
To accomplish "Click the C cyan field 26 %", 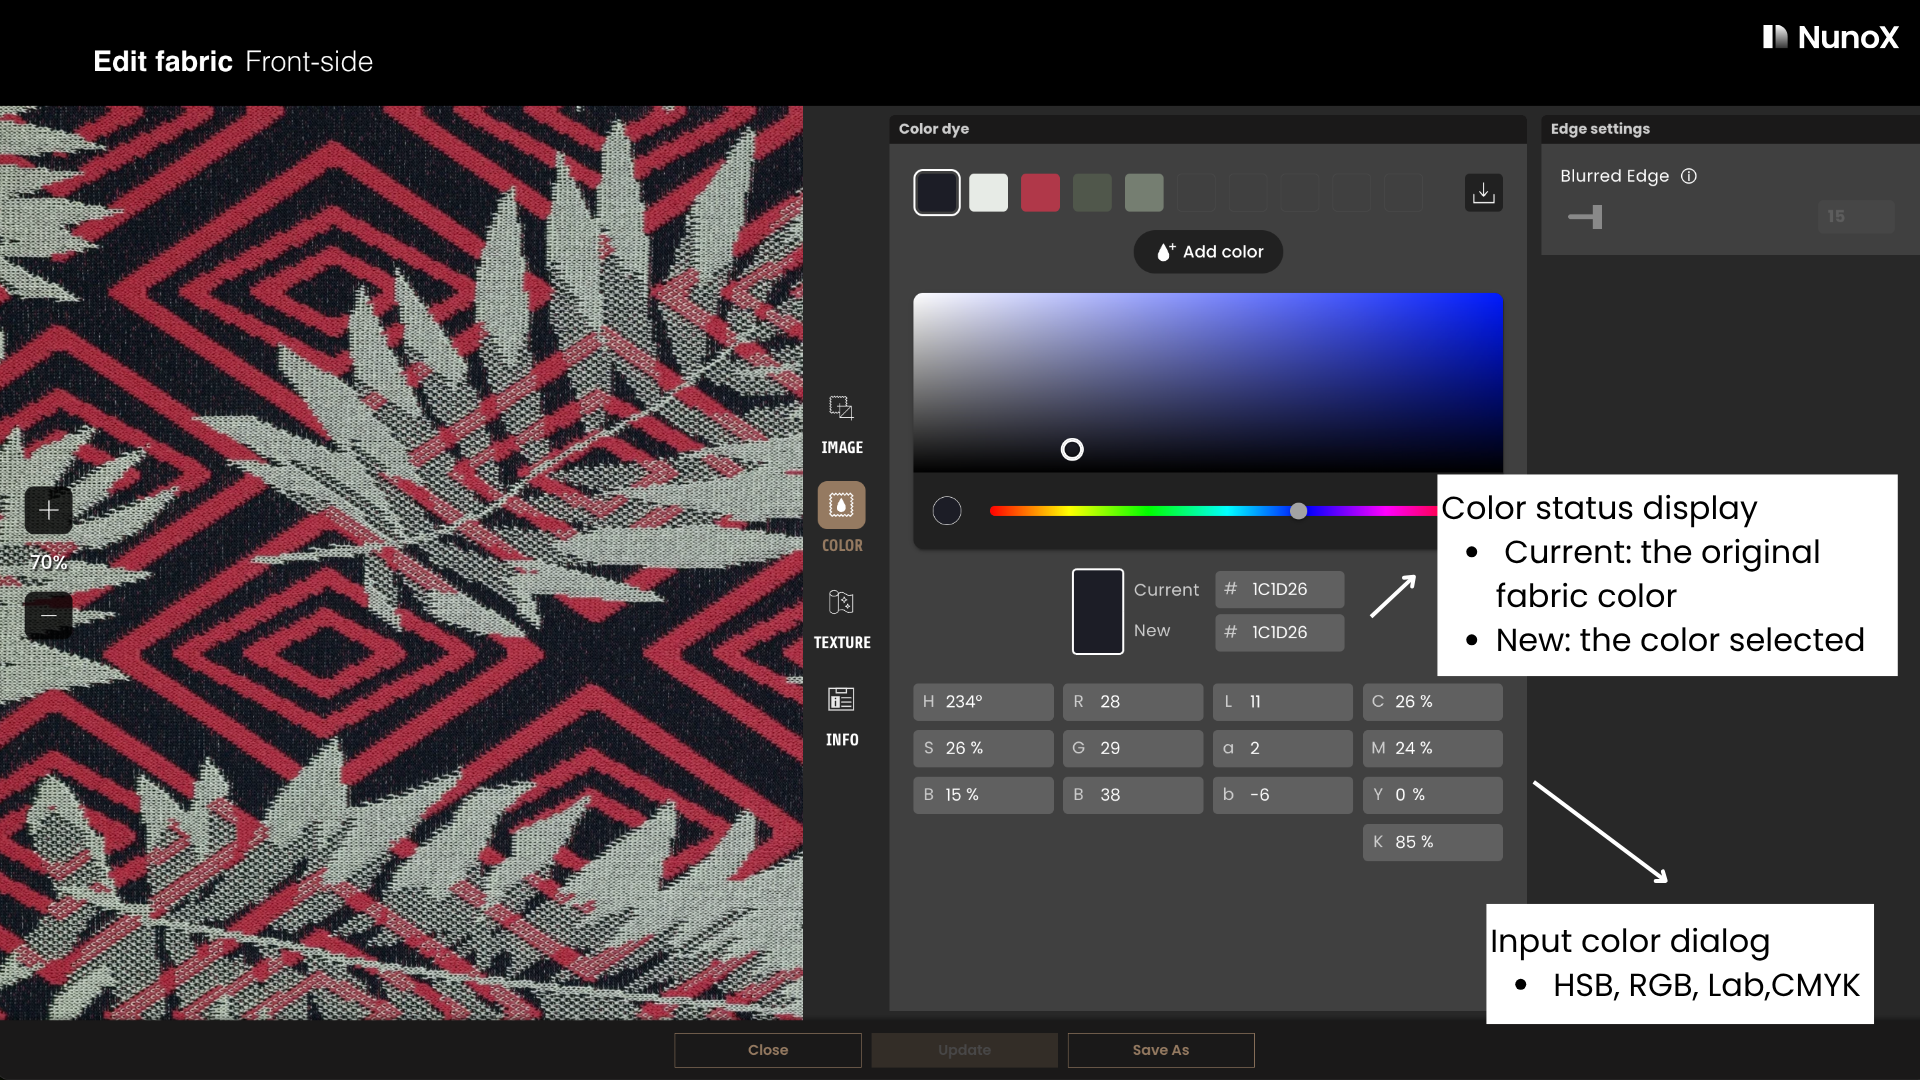I will [1433, 702].
